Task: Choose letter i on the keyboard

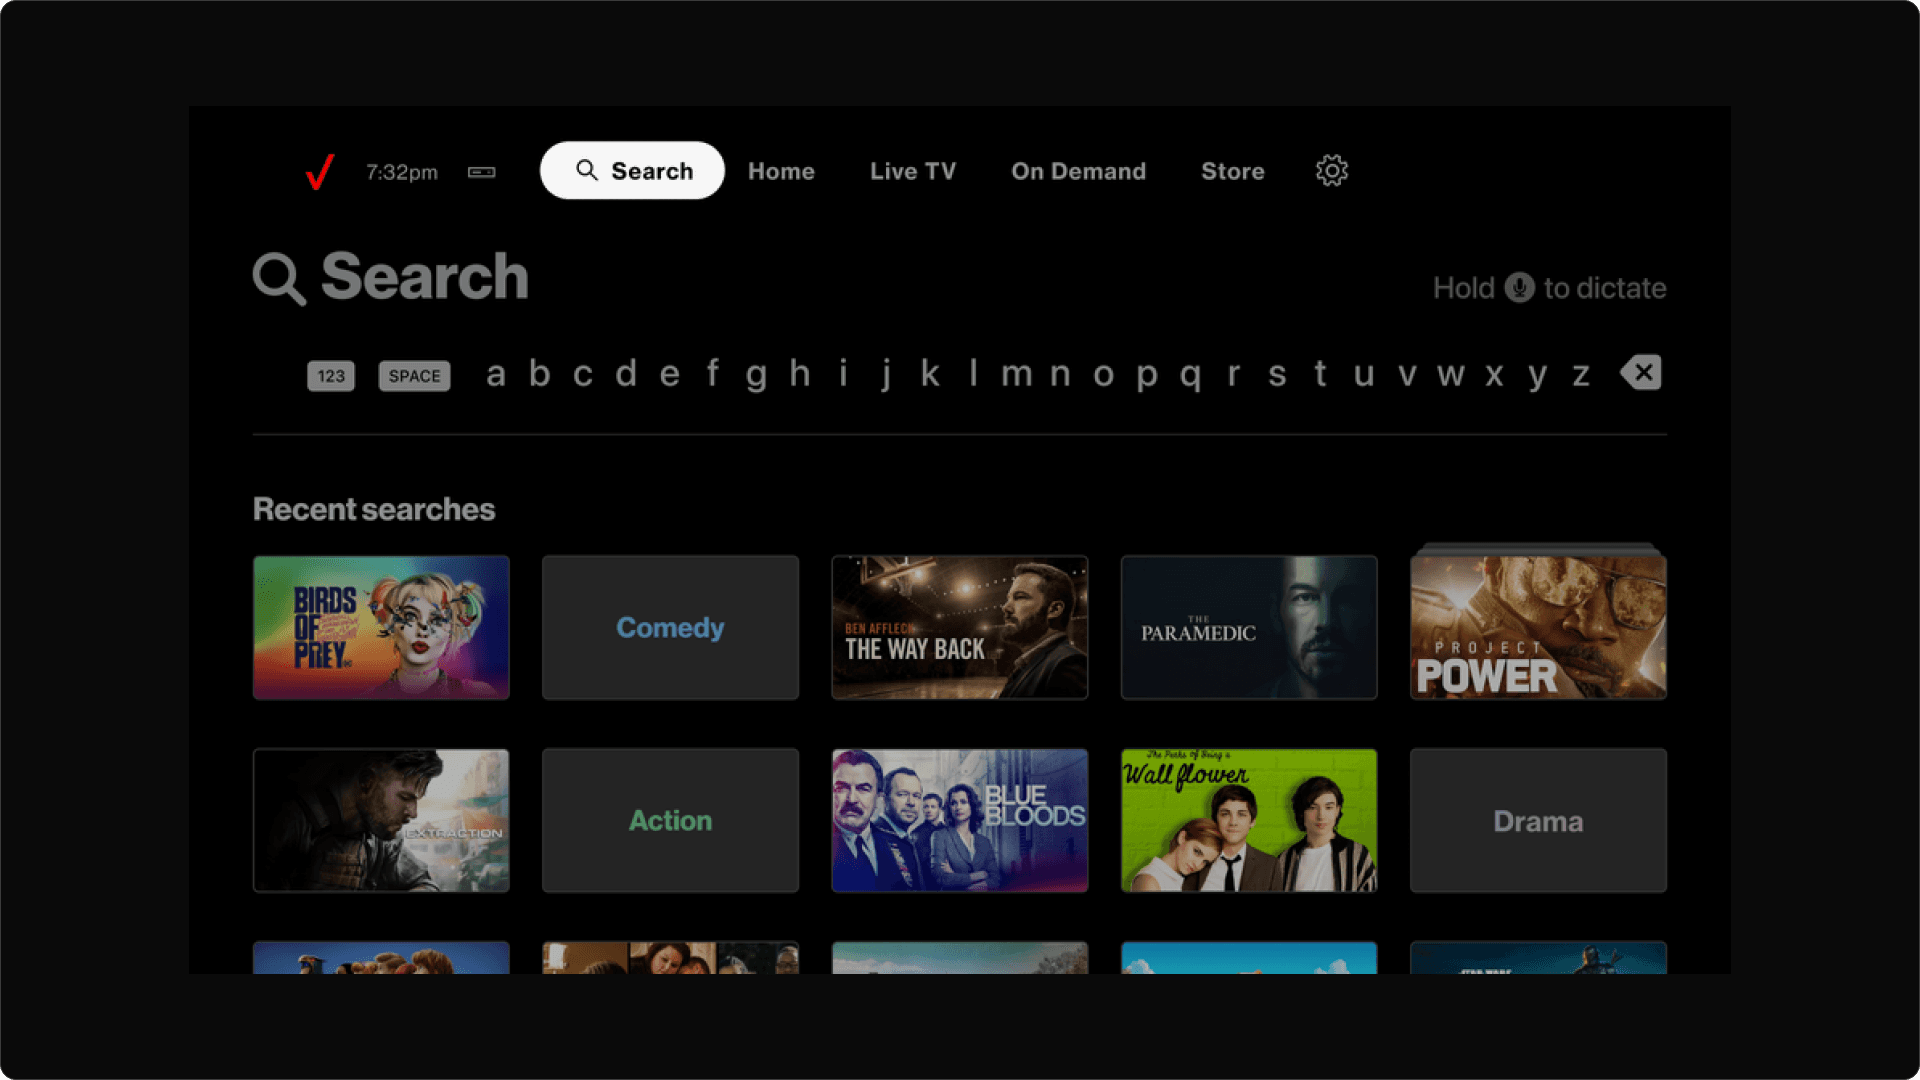Action: (843, 374)
